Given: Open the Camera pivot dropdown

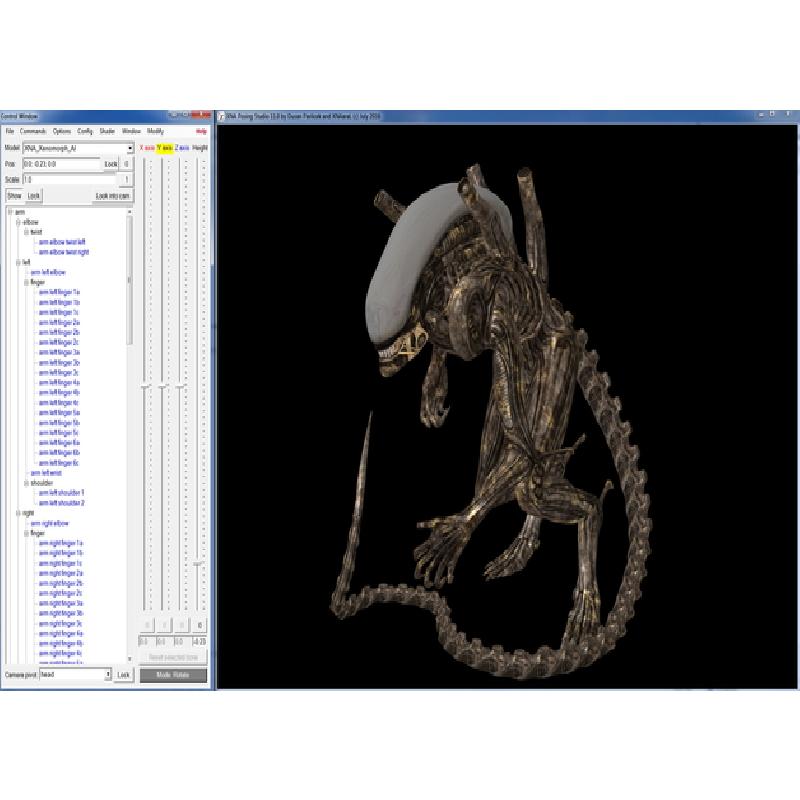Looking at the screenshot, I should (108, 674).
